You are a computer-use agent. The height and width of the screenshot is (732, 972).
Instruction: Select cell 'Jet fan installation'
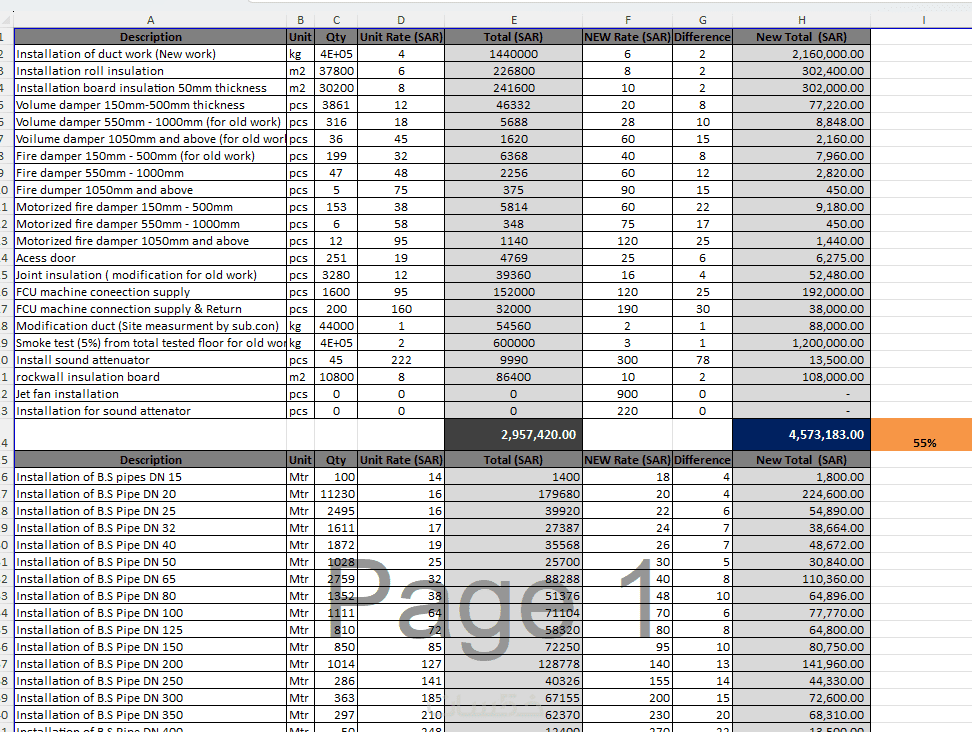tap(151, 394)
